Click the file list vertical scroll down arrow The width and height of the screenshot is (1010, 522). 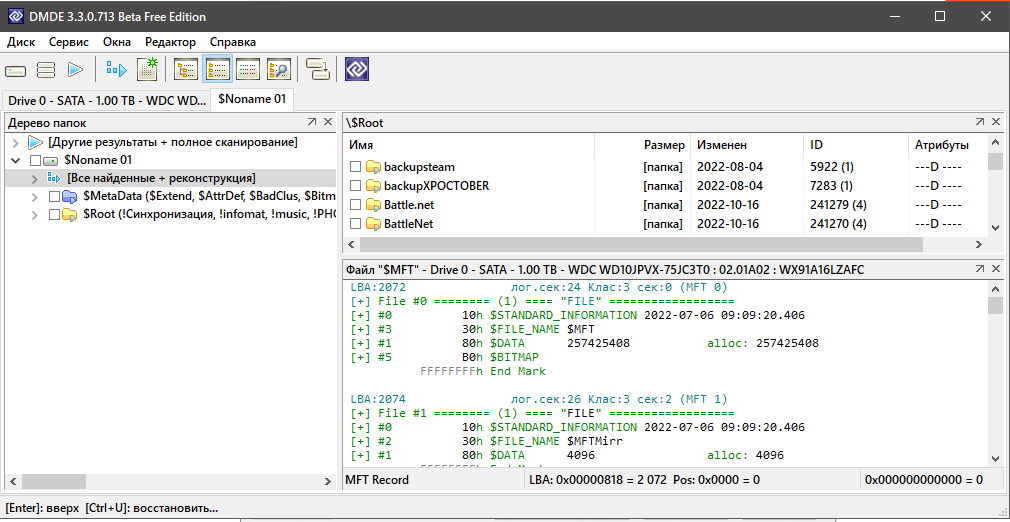[x=995, y=227]
